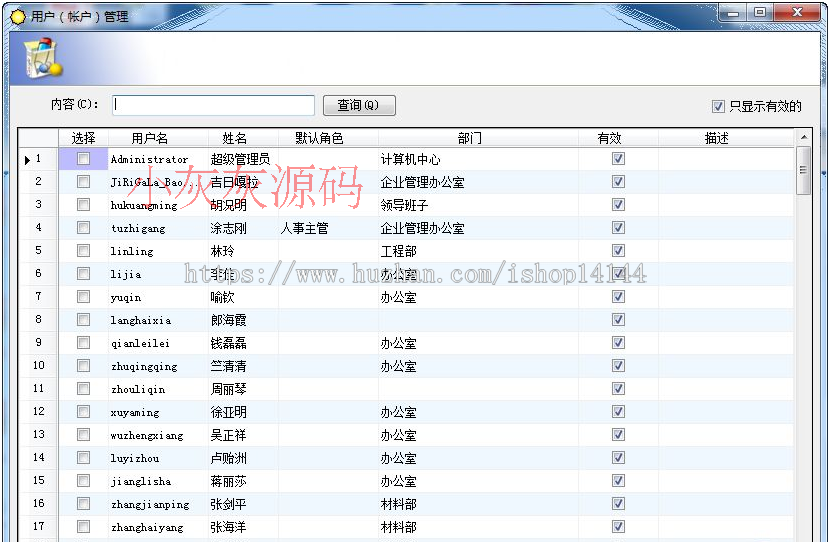This screenshot has width=831, height=542.
Task: Click the lijia username cell
Action: coord(158,274)
